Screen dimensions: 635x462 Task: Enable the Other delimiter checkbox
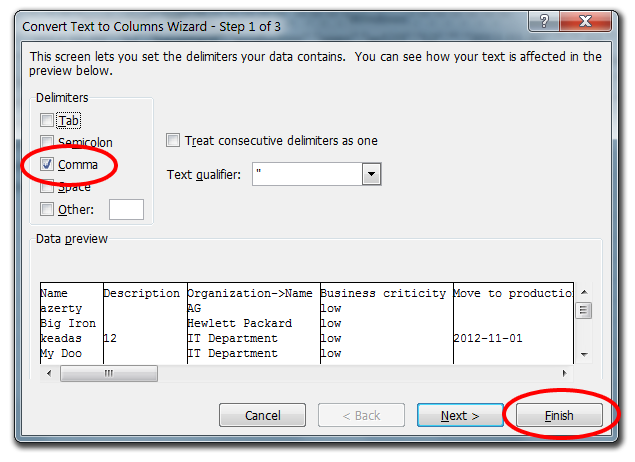pyautogui.click(x=47, y=209)
